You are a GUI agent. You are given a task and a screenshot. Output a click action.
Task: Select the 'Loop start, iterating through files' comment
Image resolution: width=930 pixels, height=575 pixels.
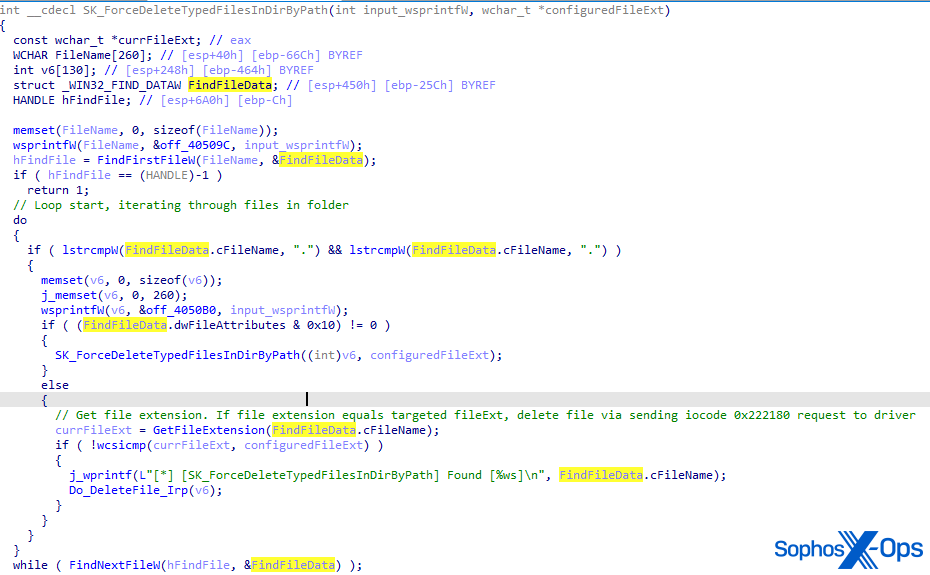pyautogui.click(x=181, y=205)
